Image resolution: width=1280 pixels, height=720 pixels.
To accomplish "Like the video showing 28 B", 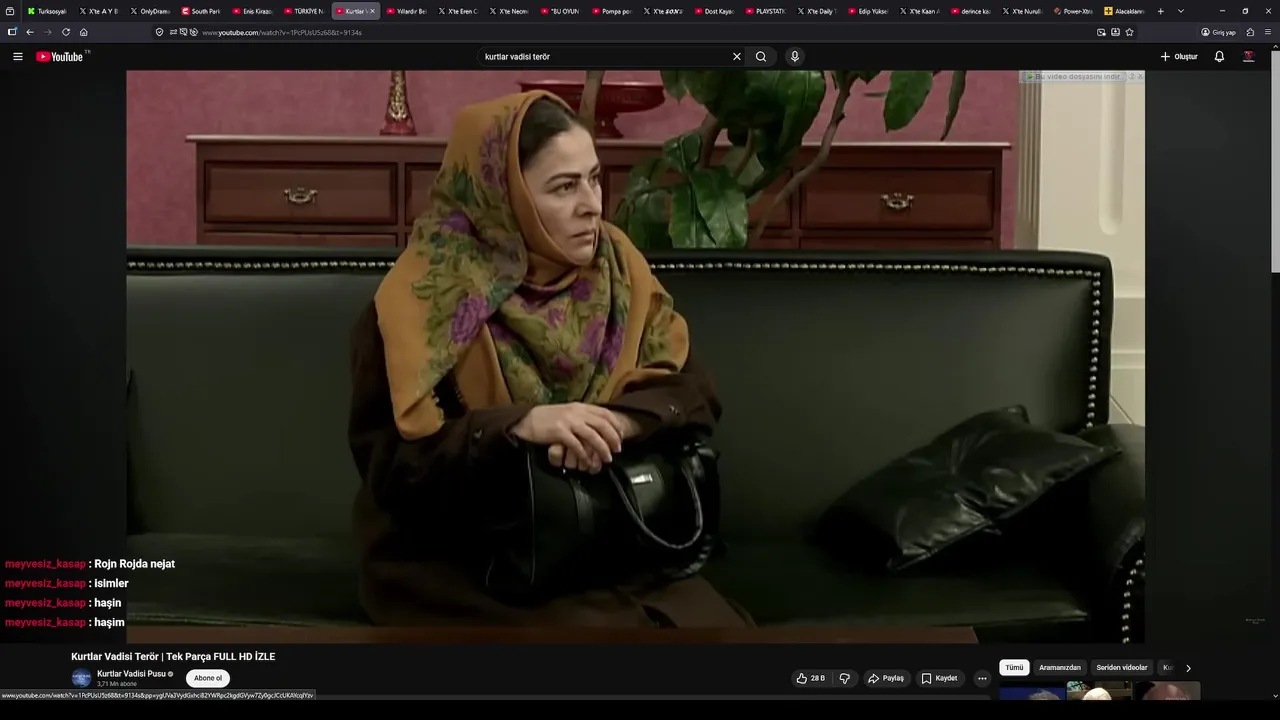I will [811, 678].
